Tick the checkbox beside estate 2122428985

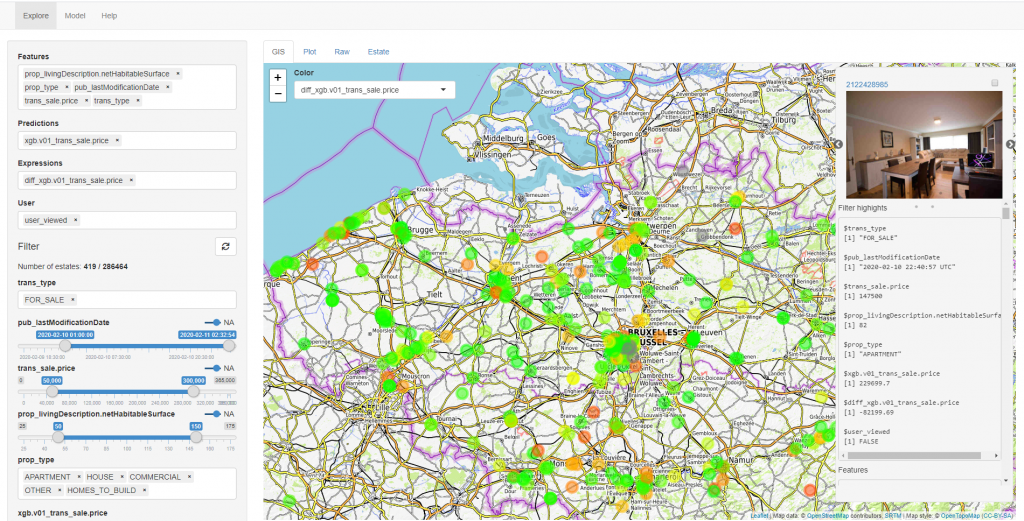995,83
